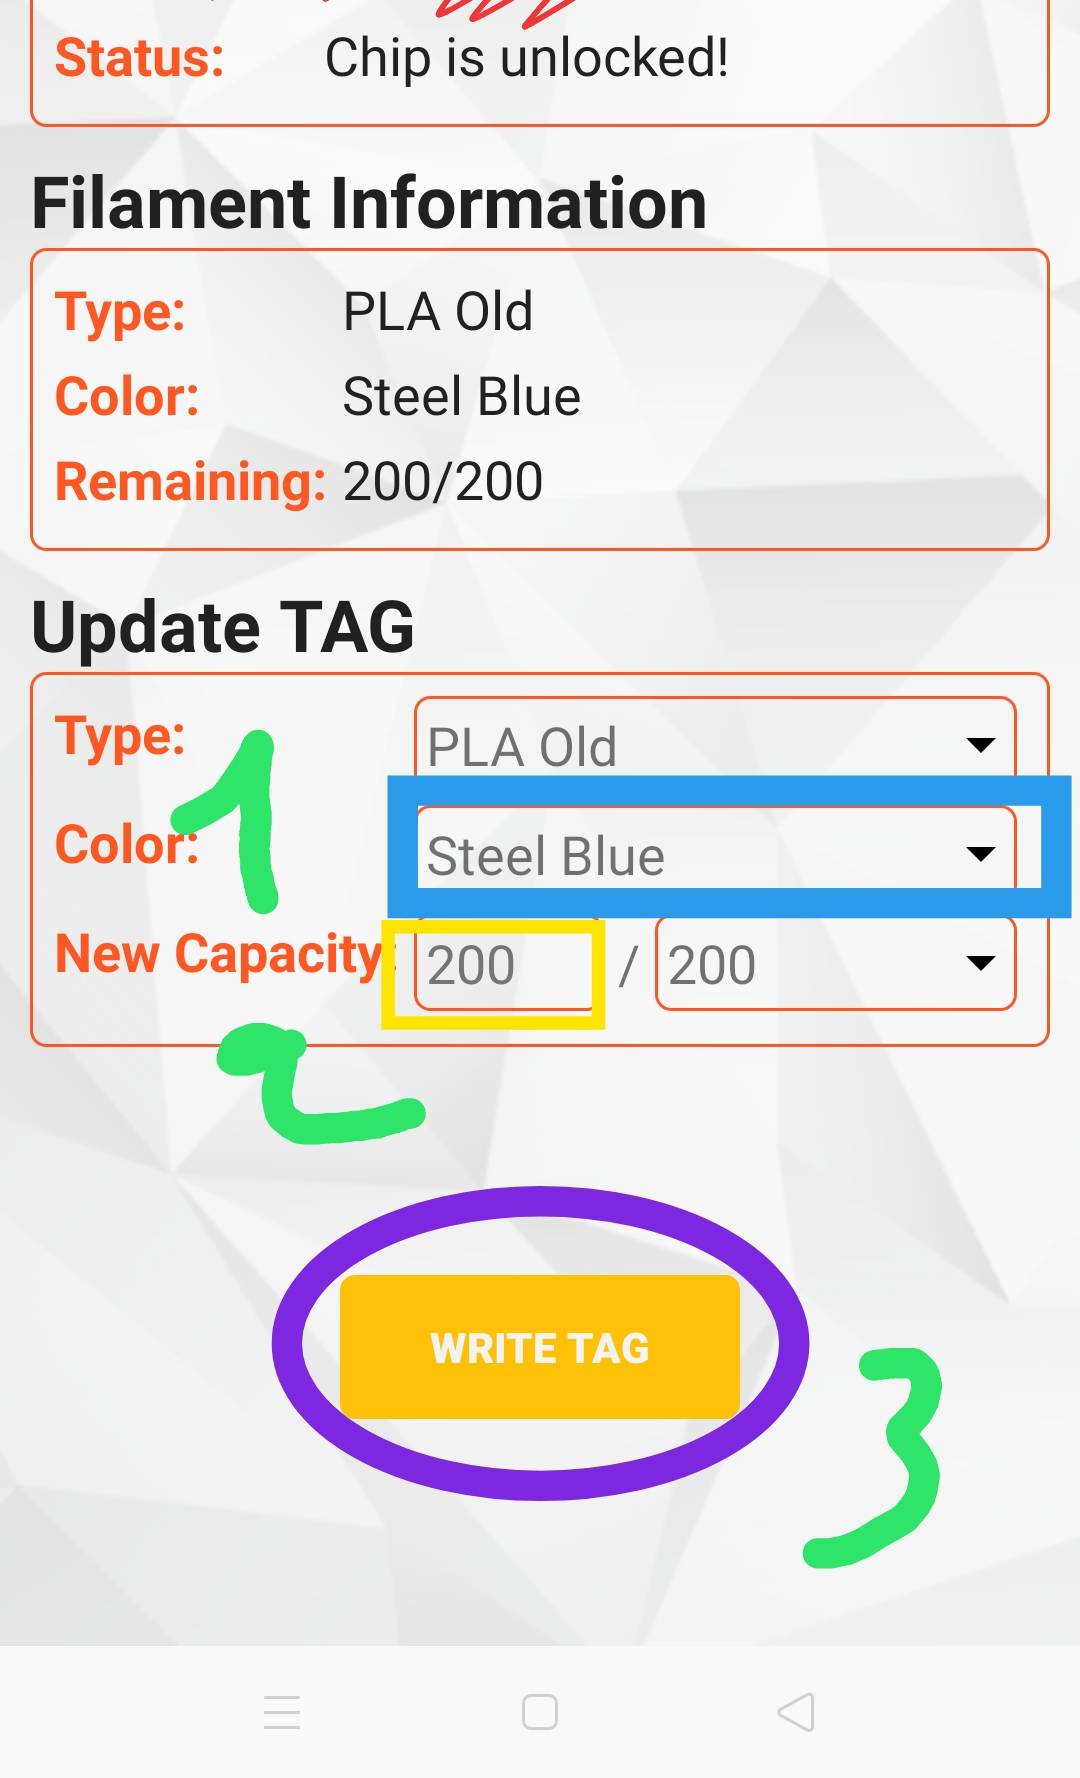Tap the Type label in Update TAG
1080x1778 pixels.
[x=120, y=736]
